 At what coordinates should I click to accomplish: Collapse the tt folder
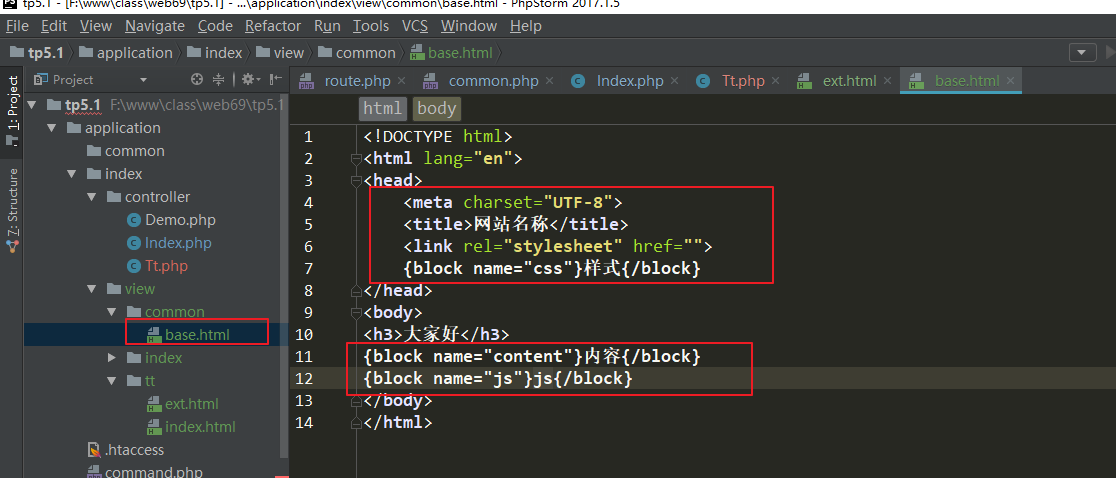coord(111,381)
